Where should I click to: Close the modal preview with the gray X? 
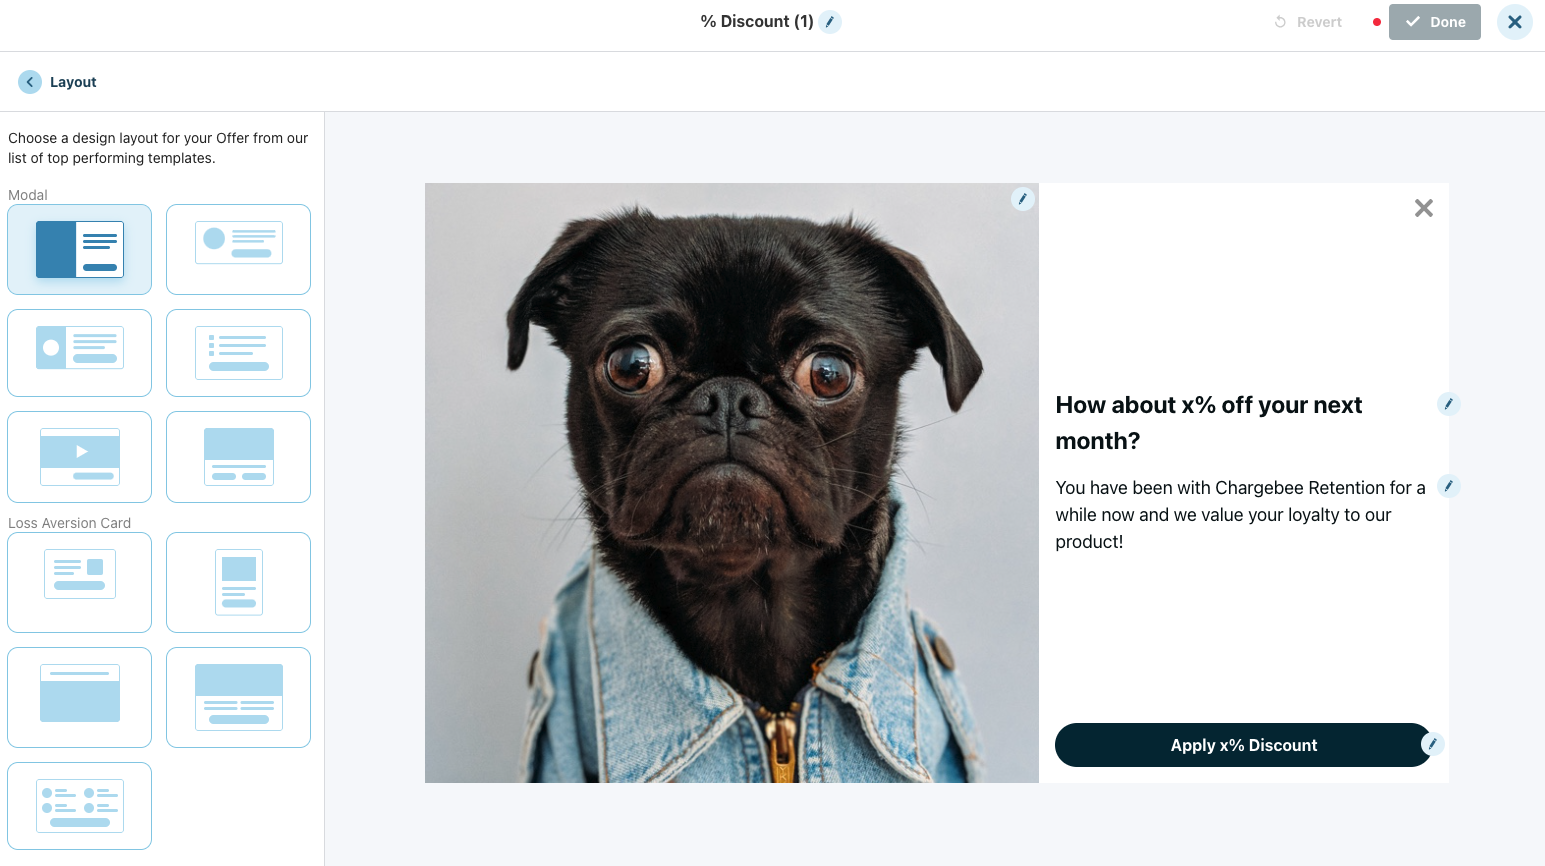1423,208
